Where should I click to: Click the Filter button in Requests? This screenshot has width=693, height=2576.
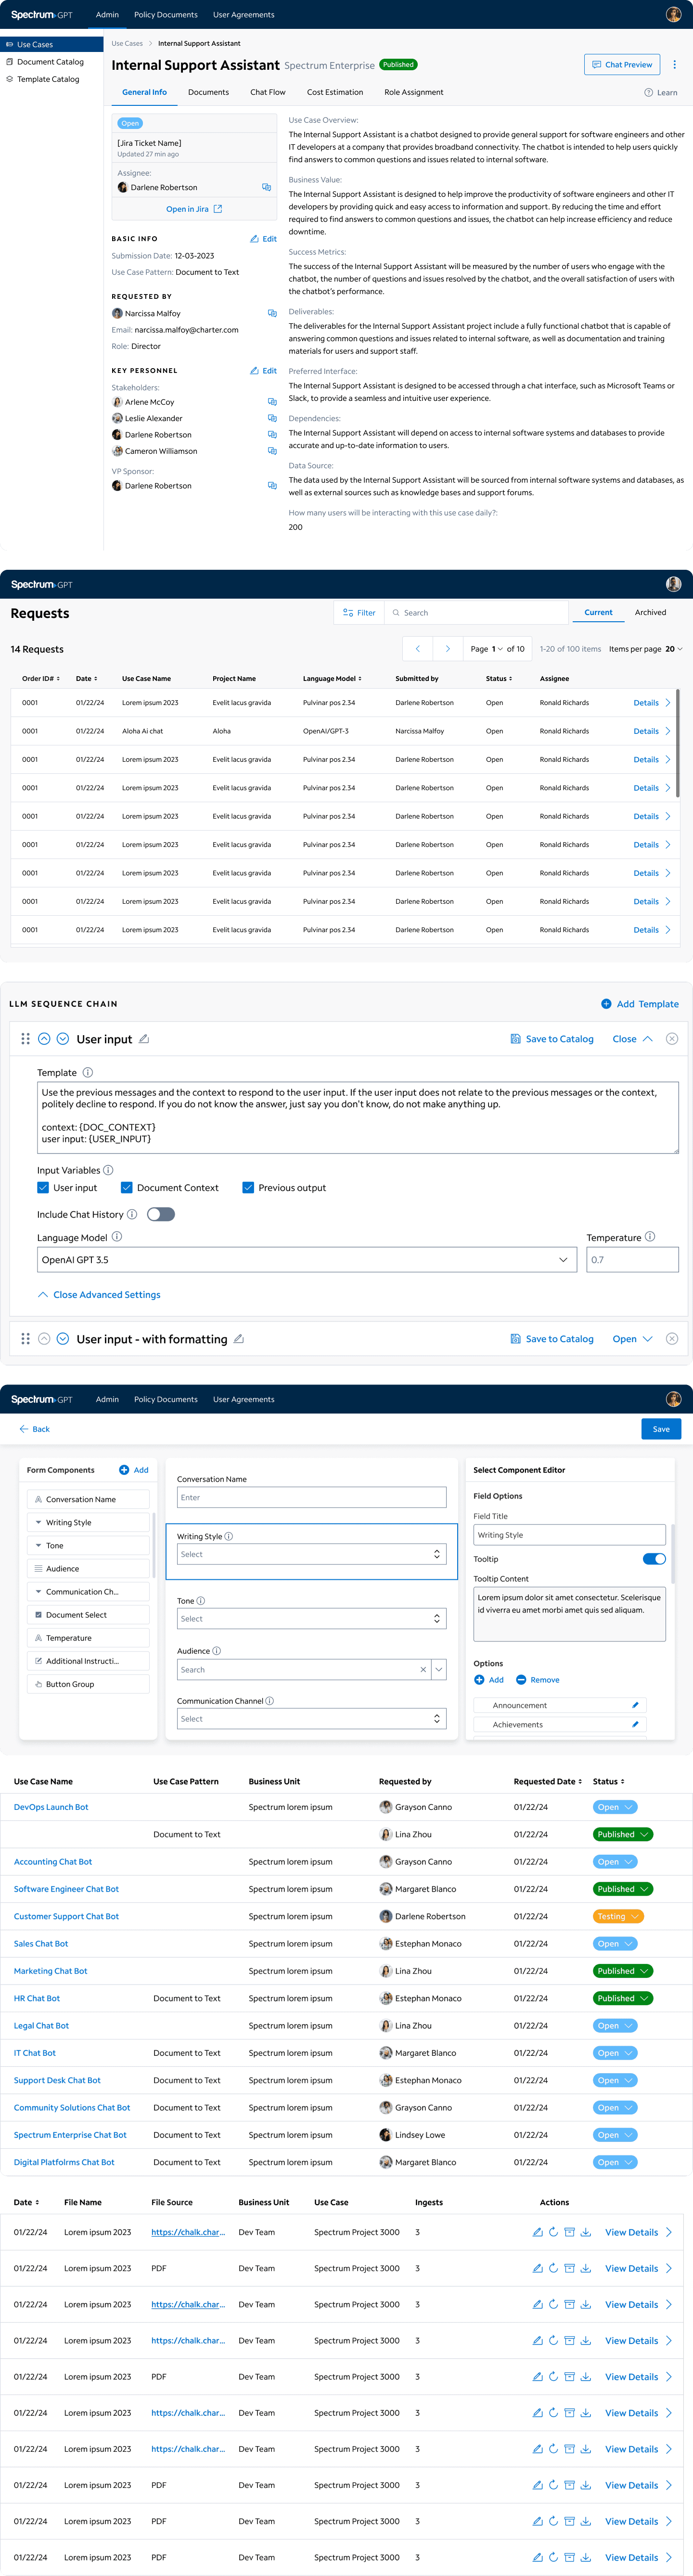coord(359,613)
